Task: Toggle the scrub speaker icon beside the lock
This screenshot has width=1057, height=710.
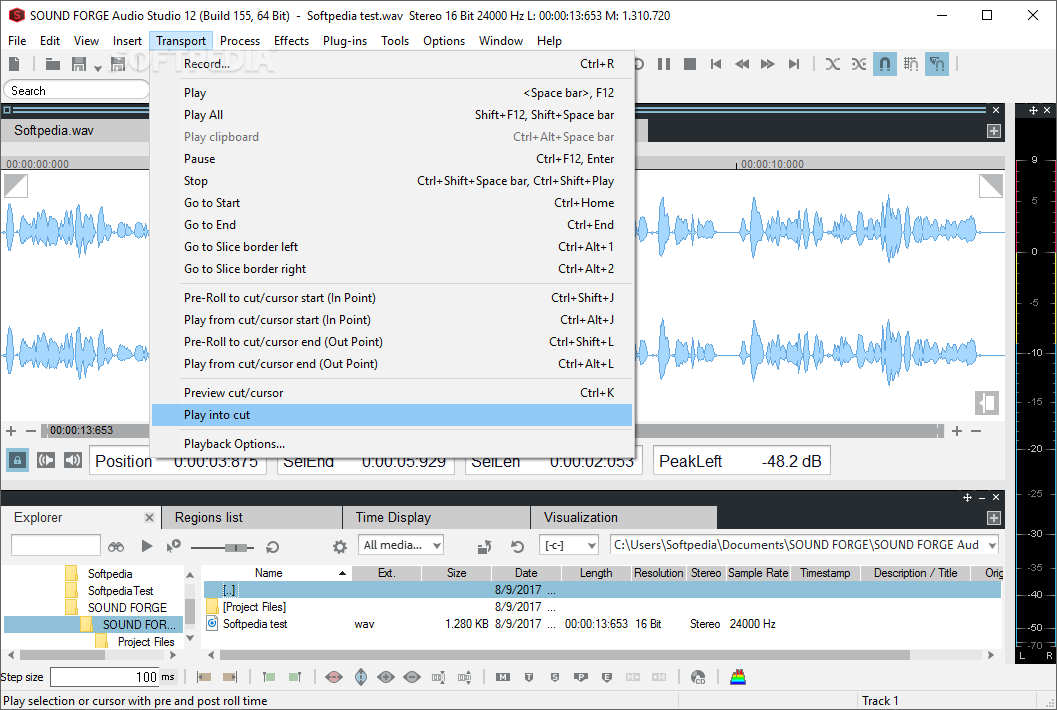Action: click(46, 461)
